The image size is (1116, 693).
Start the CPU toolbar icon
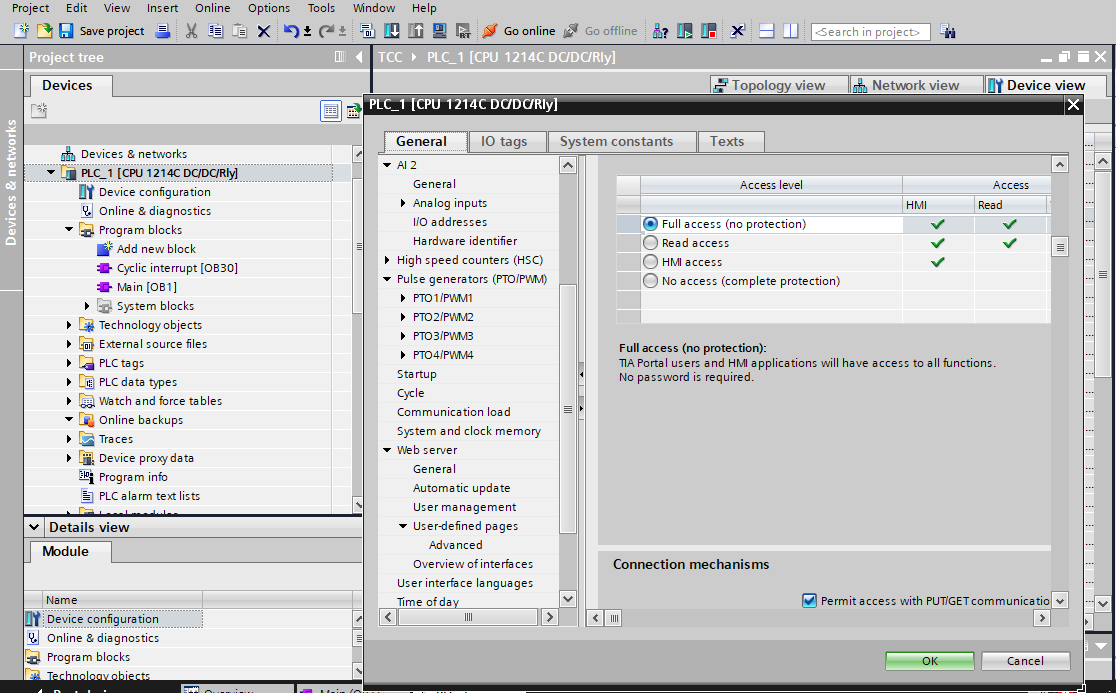click(685, 31)
